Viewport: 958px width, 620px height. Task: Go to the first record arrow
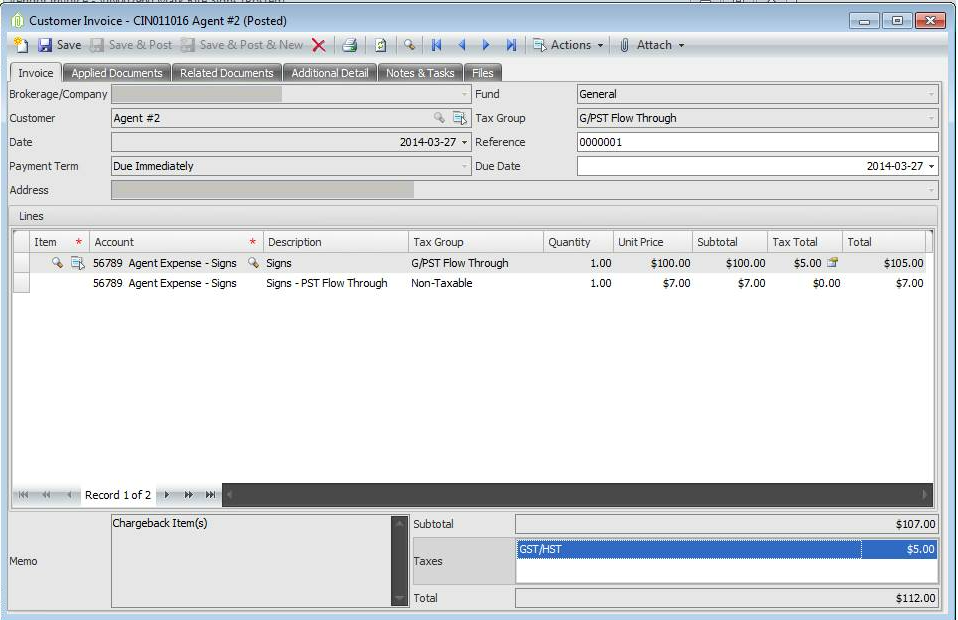[436, 45]
